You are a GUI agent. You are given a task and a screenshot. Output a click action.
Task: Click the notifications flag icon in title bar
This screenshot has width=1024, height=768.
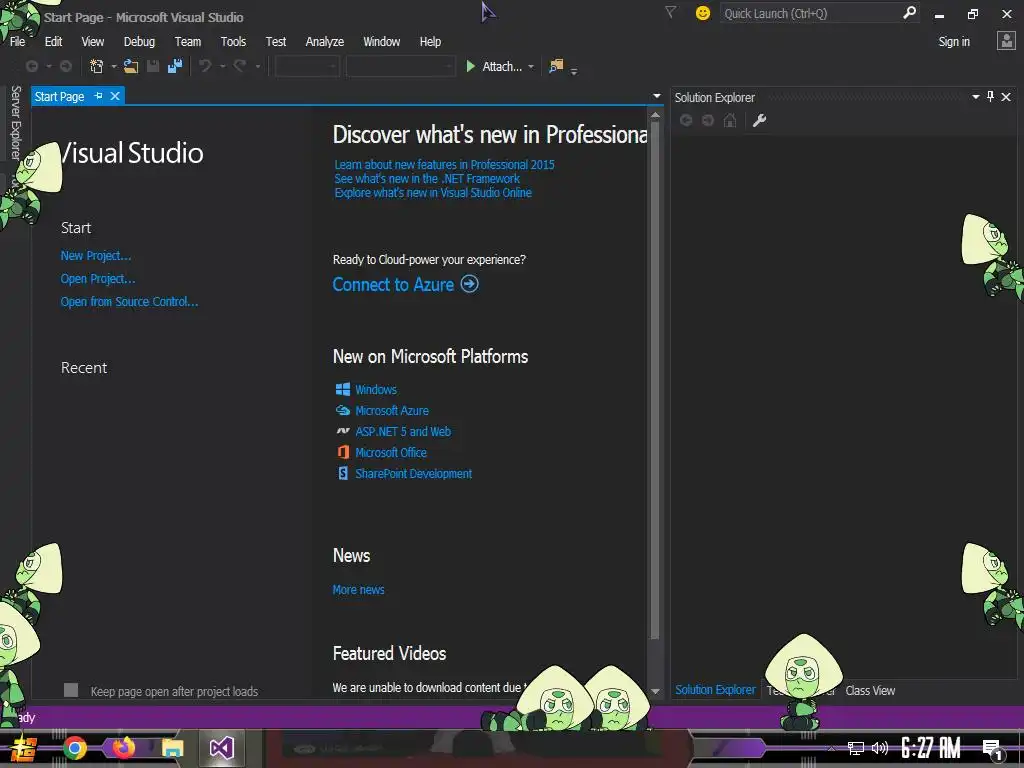(x=670, y=12)
